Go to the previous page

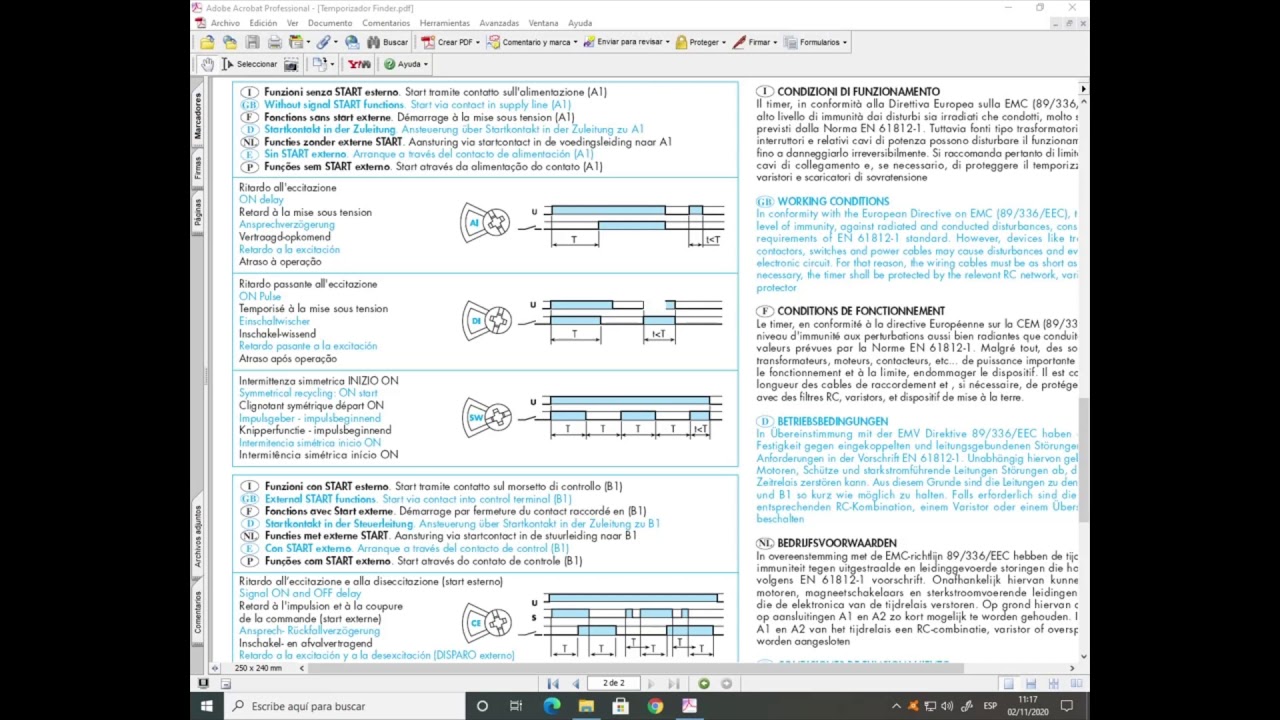point(575,684)
